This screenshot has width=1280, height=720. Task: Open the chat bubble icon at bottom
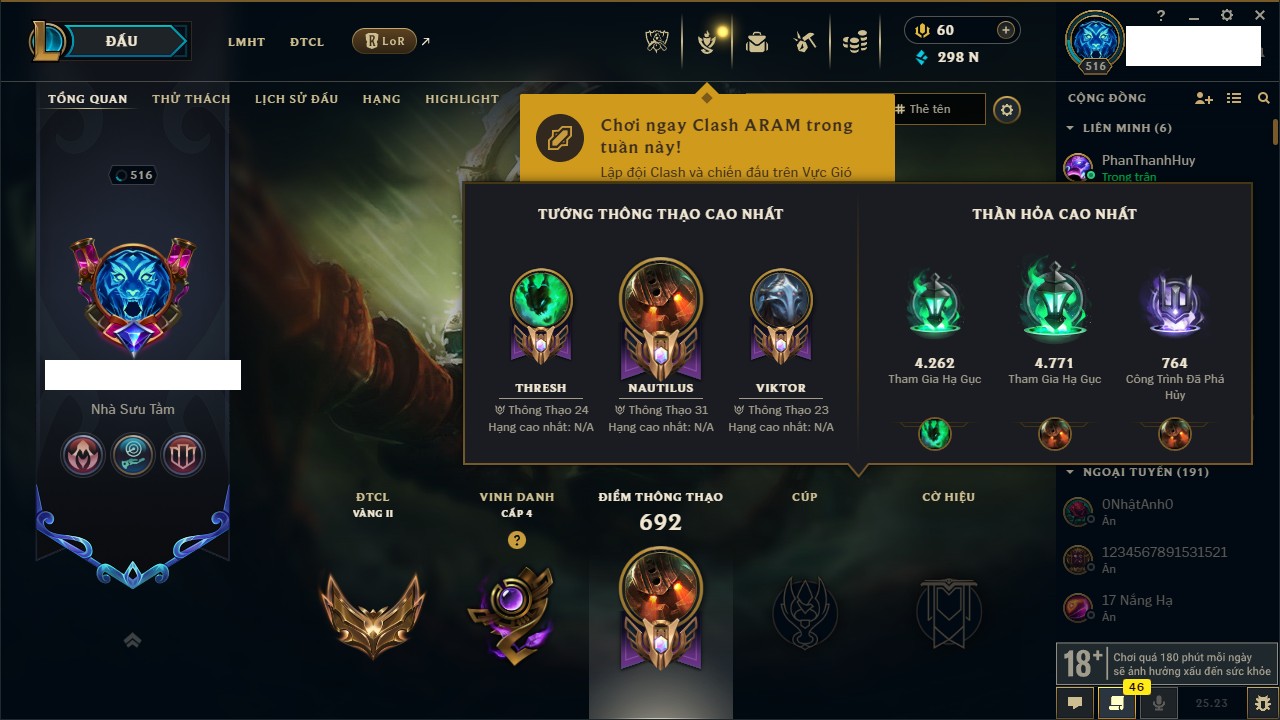[1075, 703]
